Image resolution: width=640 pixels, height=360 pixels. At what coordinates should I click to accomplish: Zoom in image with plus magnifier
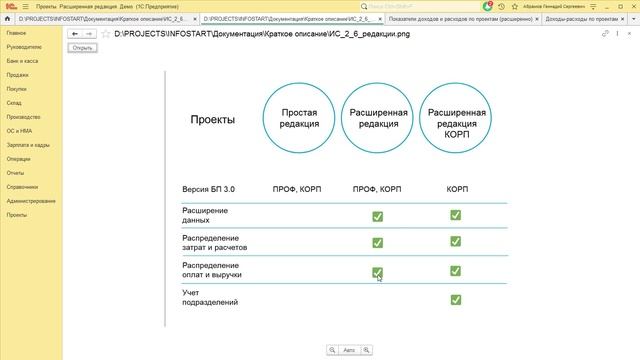click(367, 350)
